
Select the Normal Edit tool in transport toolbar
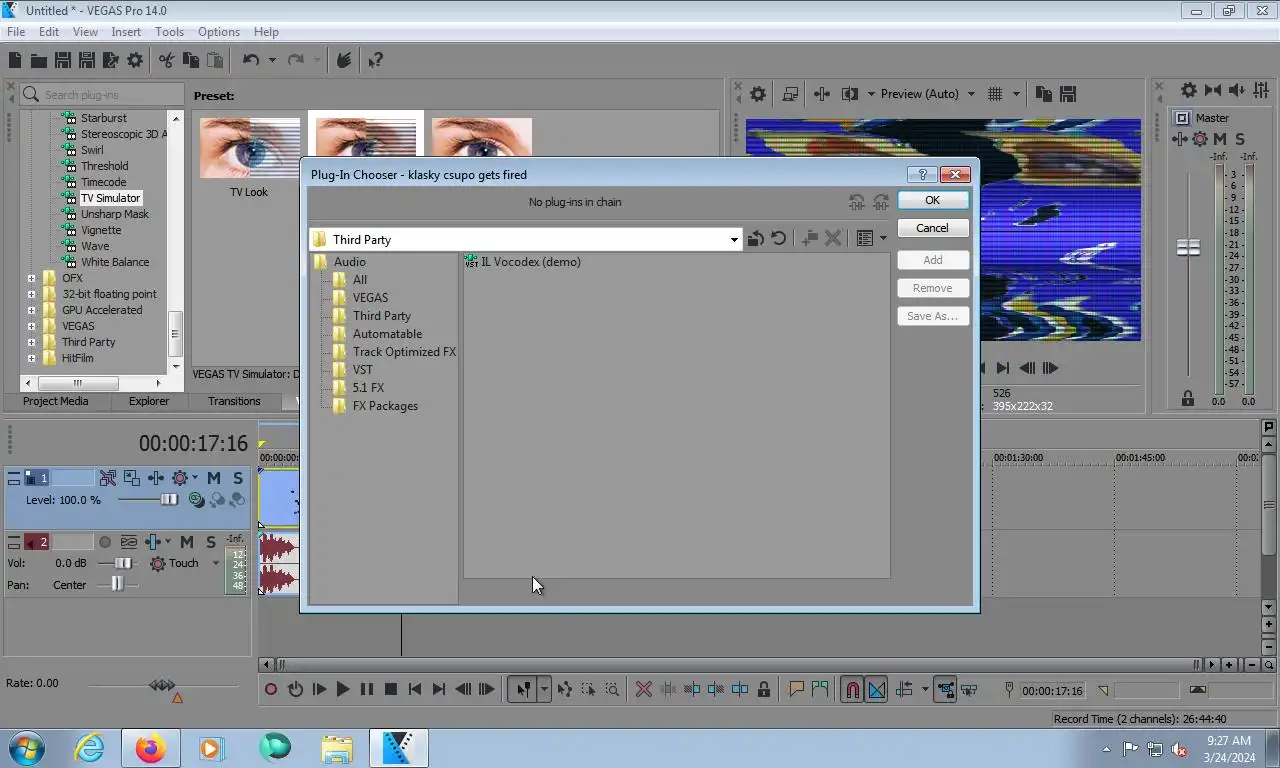click(x=523, y=689)
